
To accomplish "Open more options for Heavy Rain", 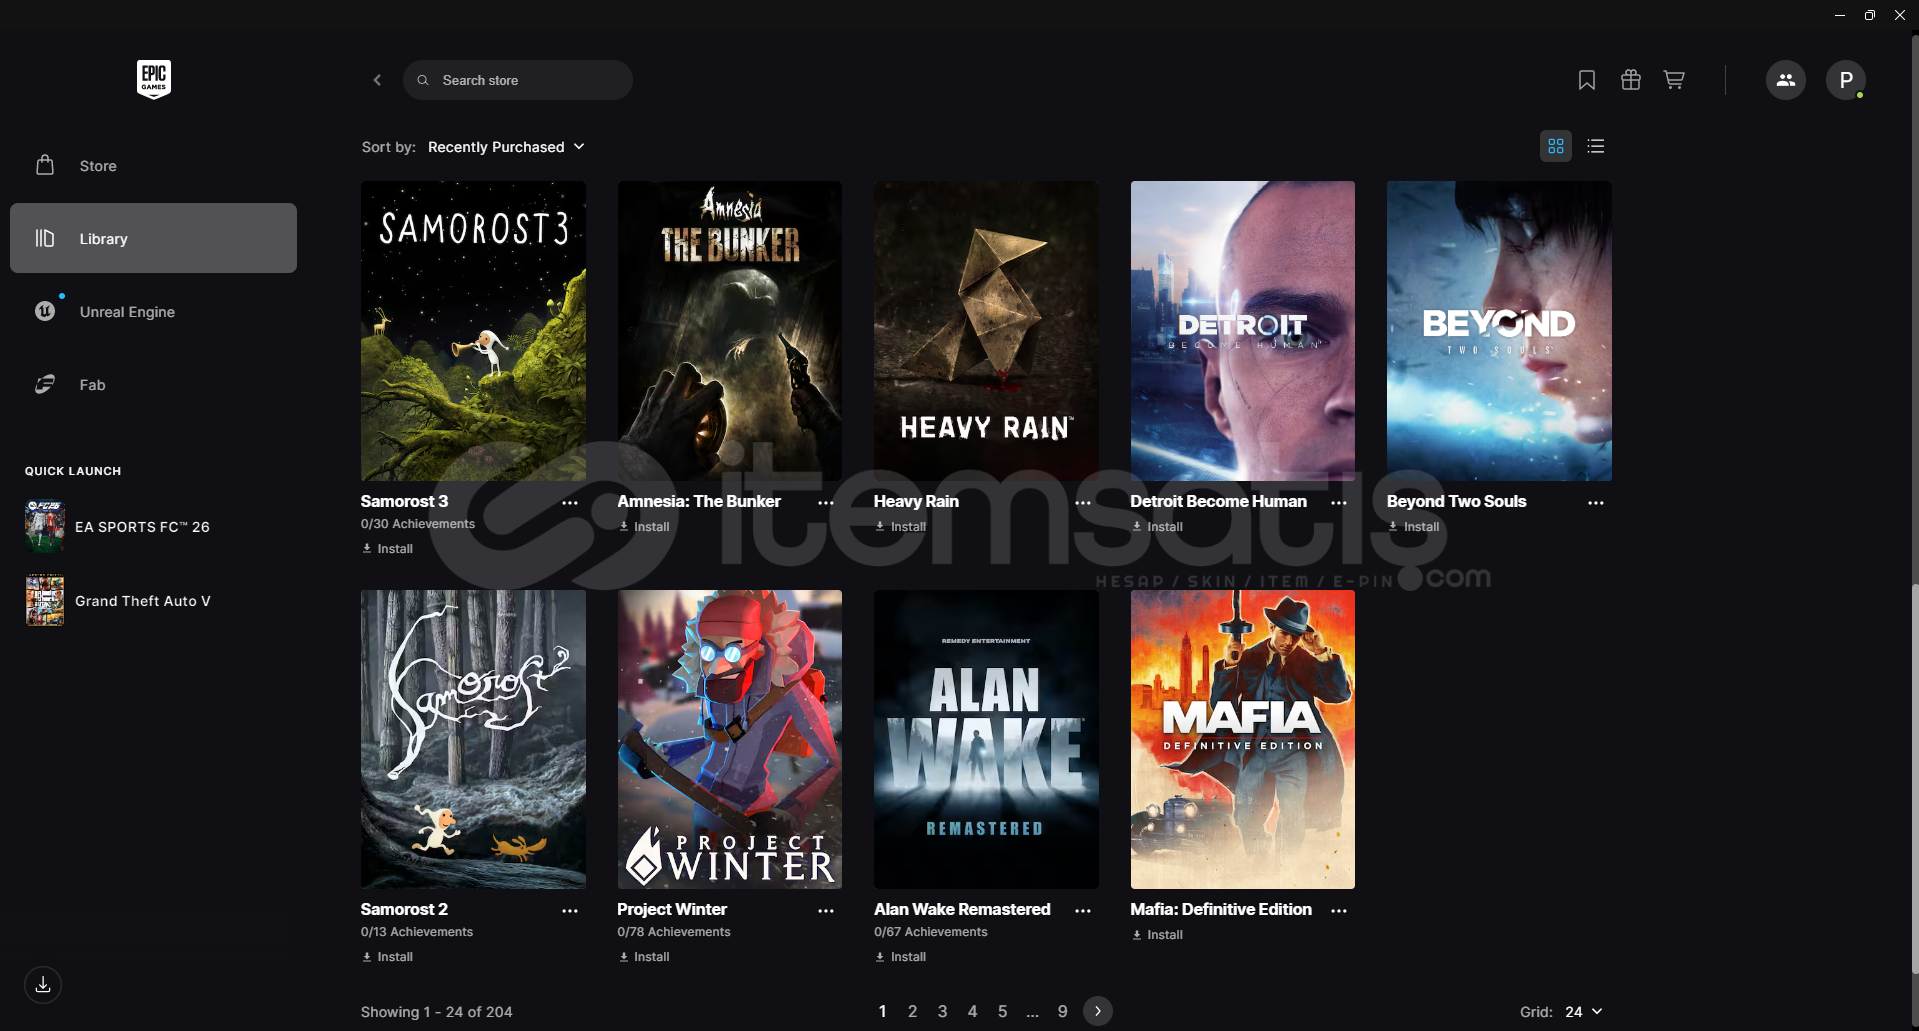I will pyautogui.click(x=1083, y=503).
